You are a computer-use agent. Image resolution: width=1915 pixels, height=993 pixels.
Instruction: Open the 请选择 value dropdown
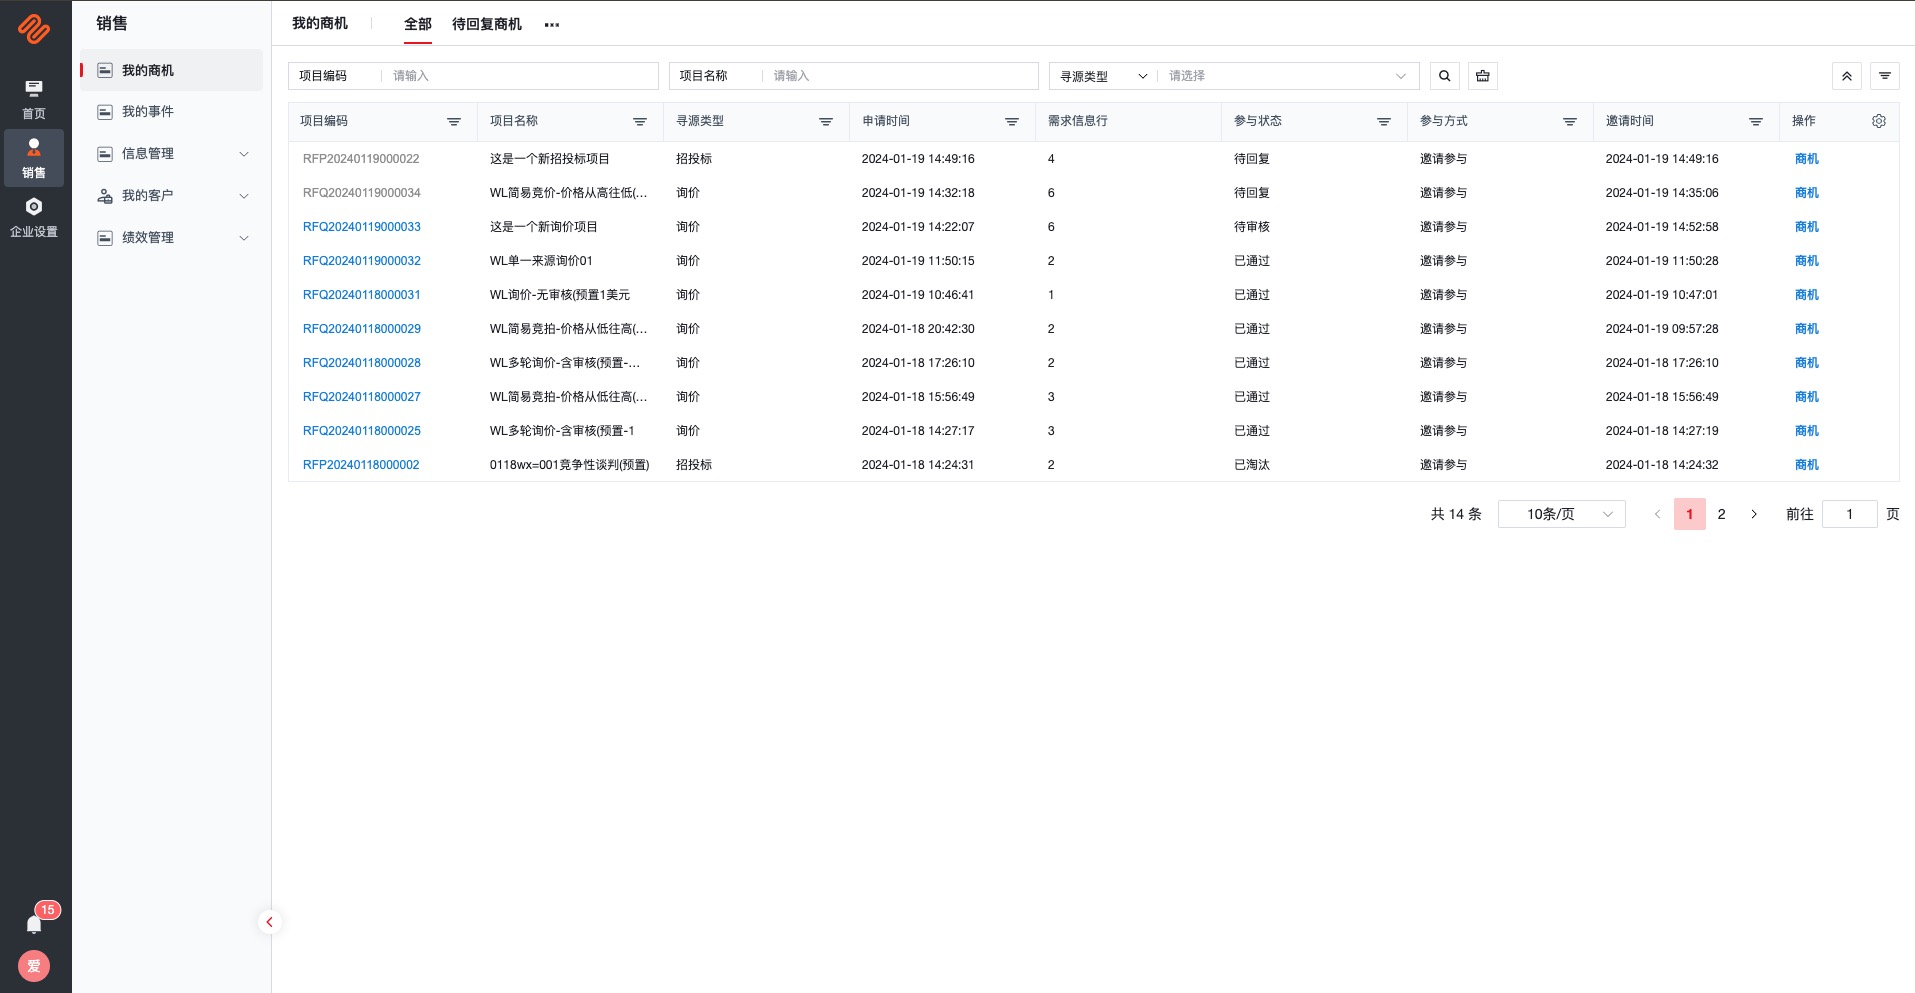click(1288, 76)
